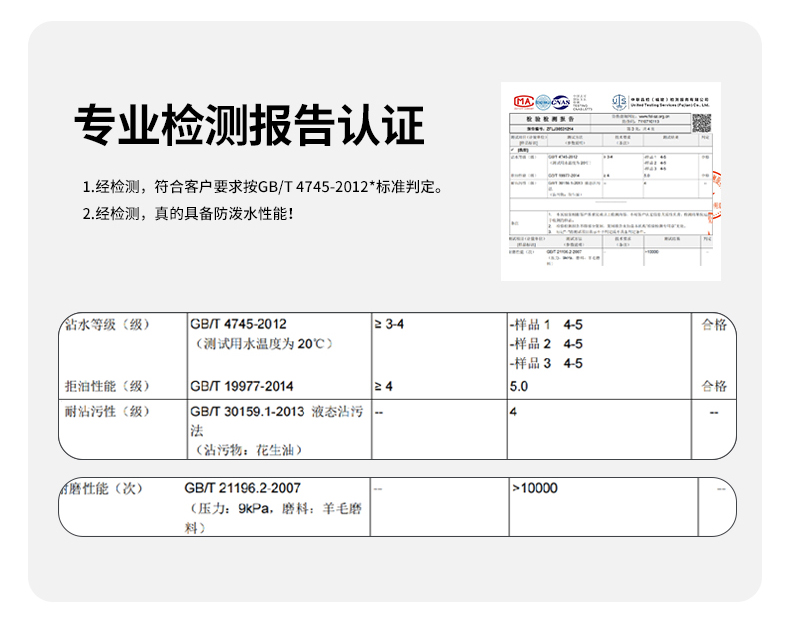This screenshot has height=630, width=790.
Task: Click 合格 in the 沾水等级 row
Action: coord(714,325)
